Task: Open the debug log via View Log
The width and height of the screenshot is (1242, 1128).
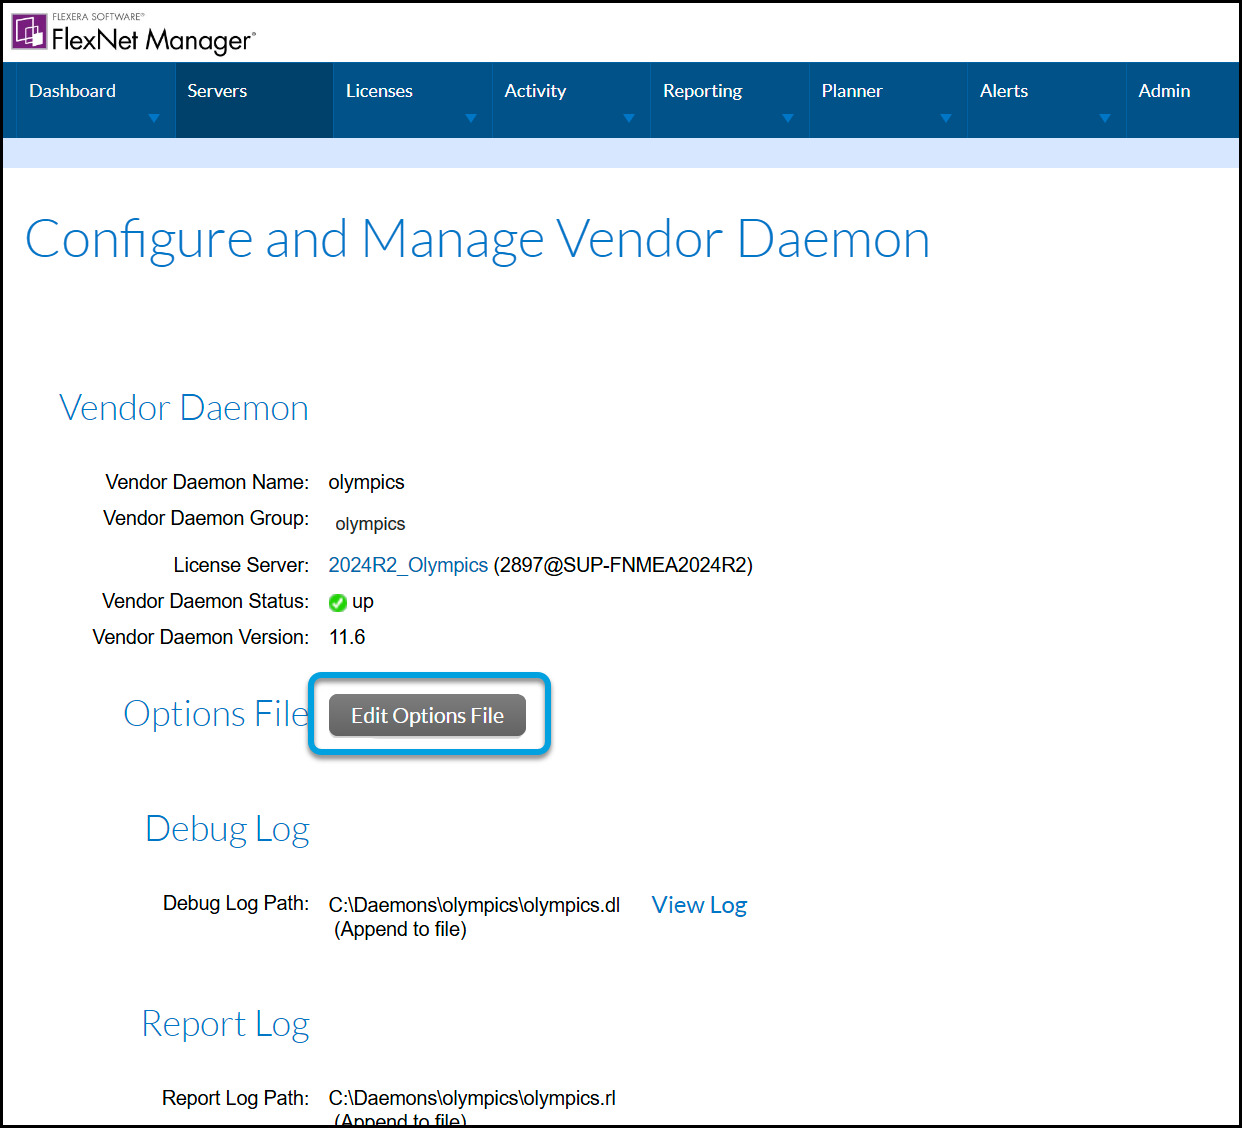Action: tap(699, 905)
